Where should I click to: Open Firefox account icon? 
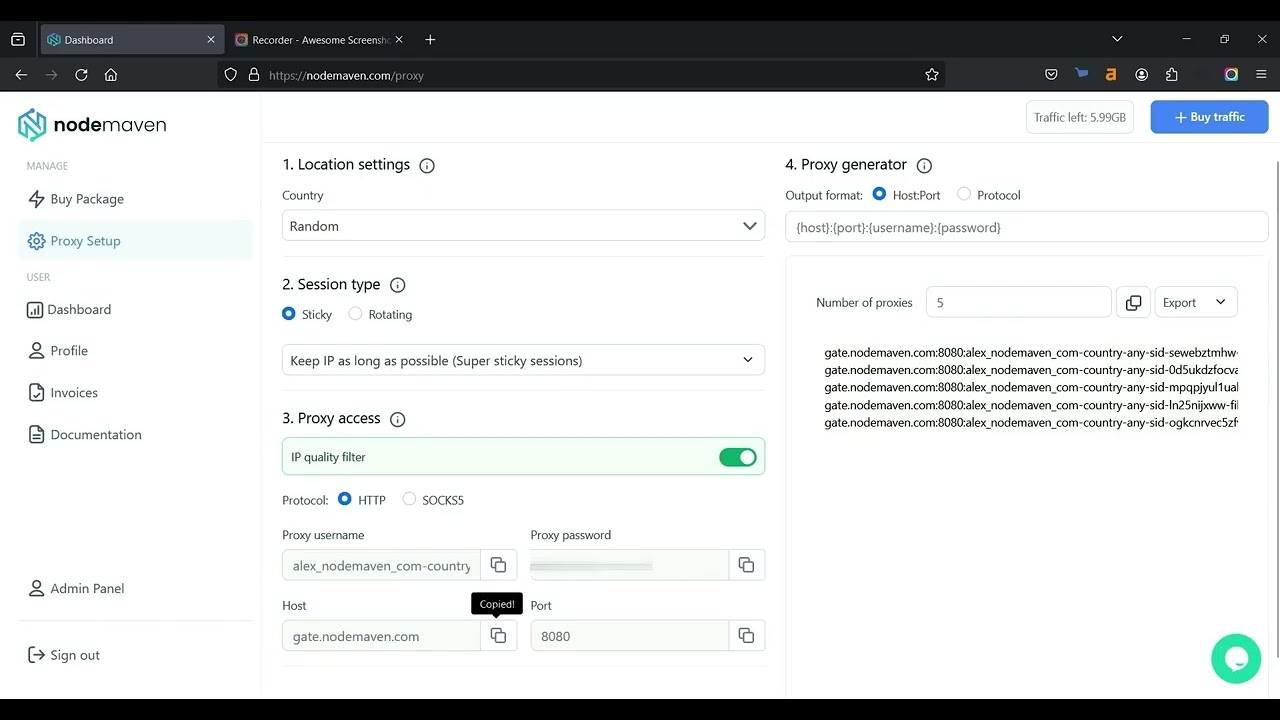click(x=1142, y=75)
